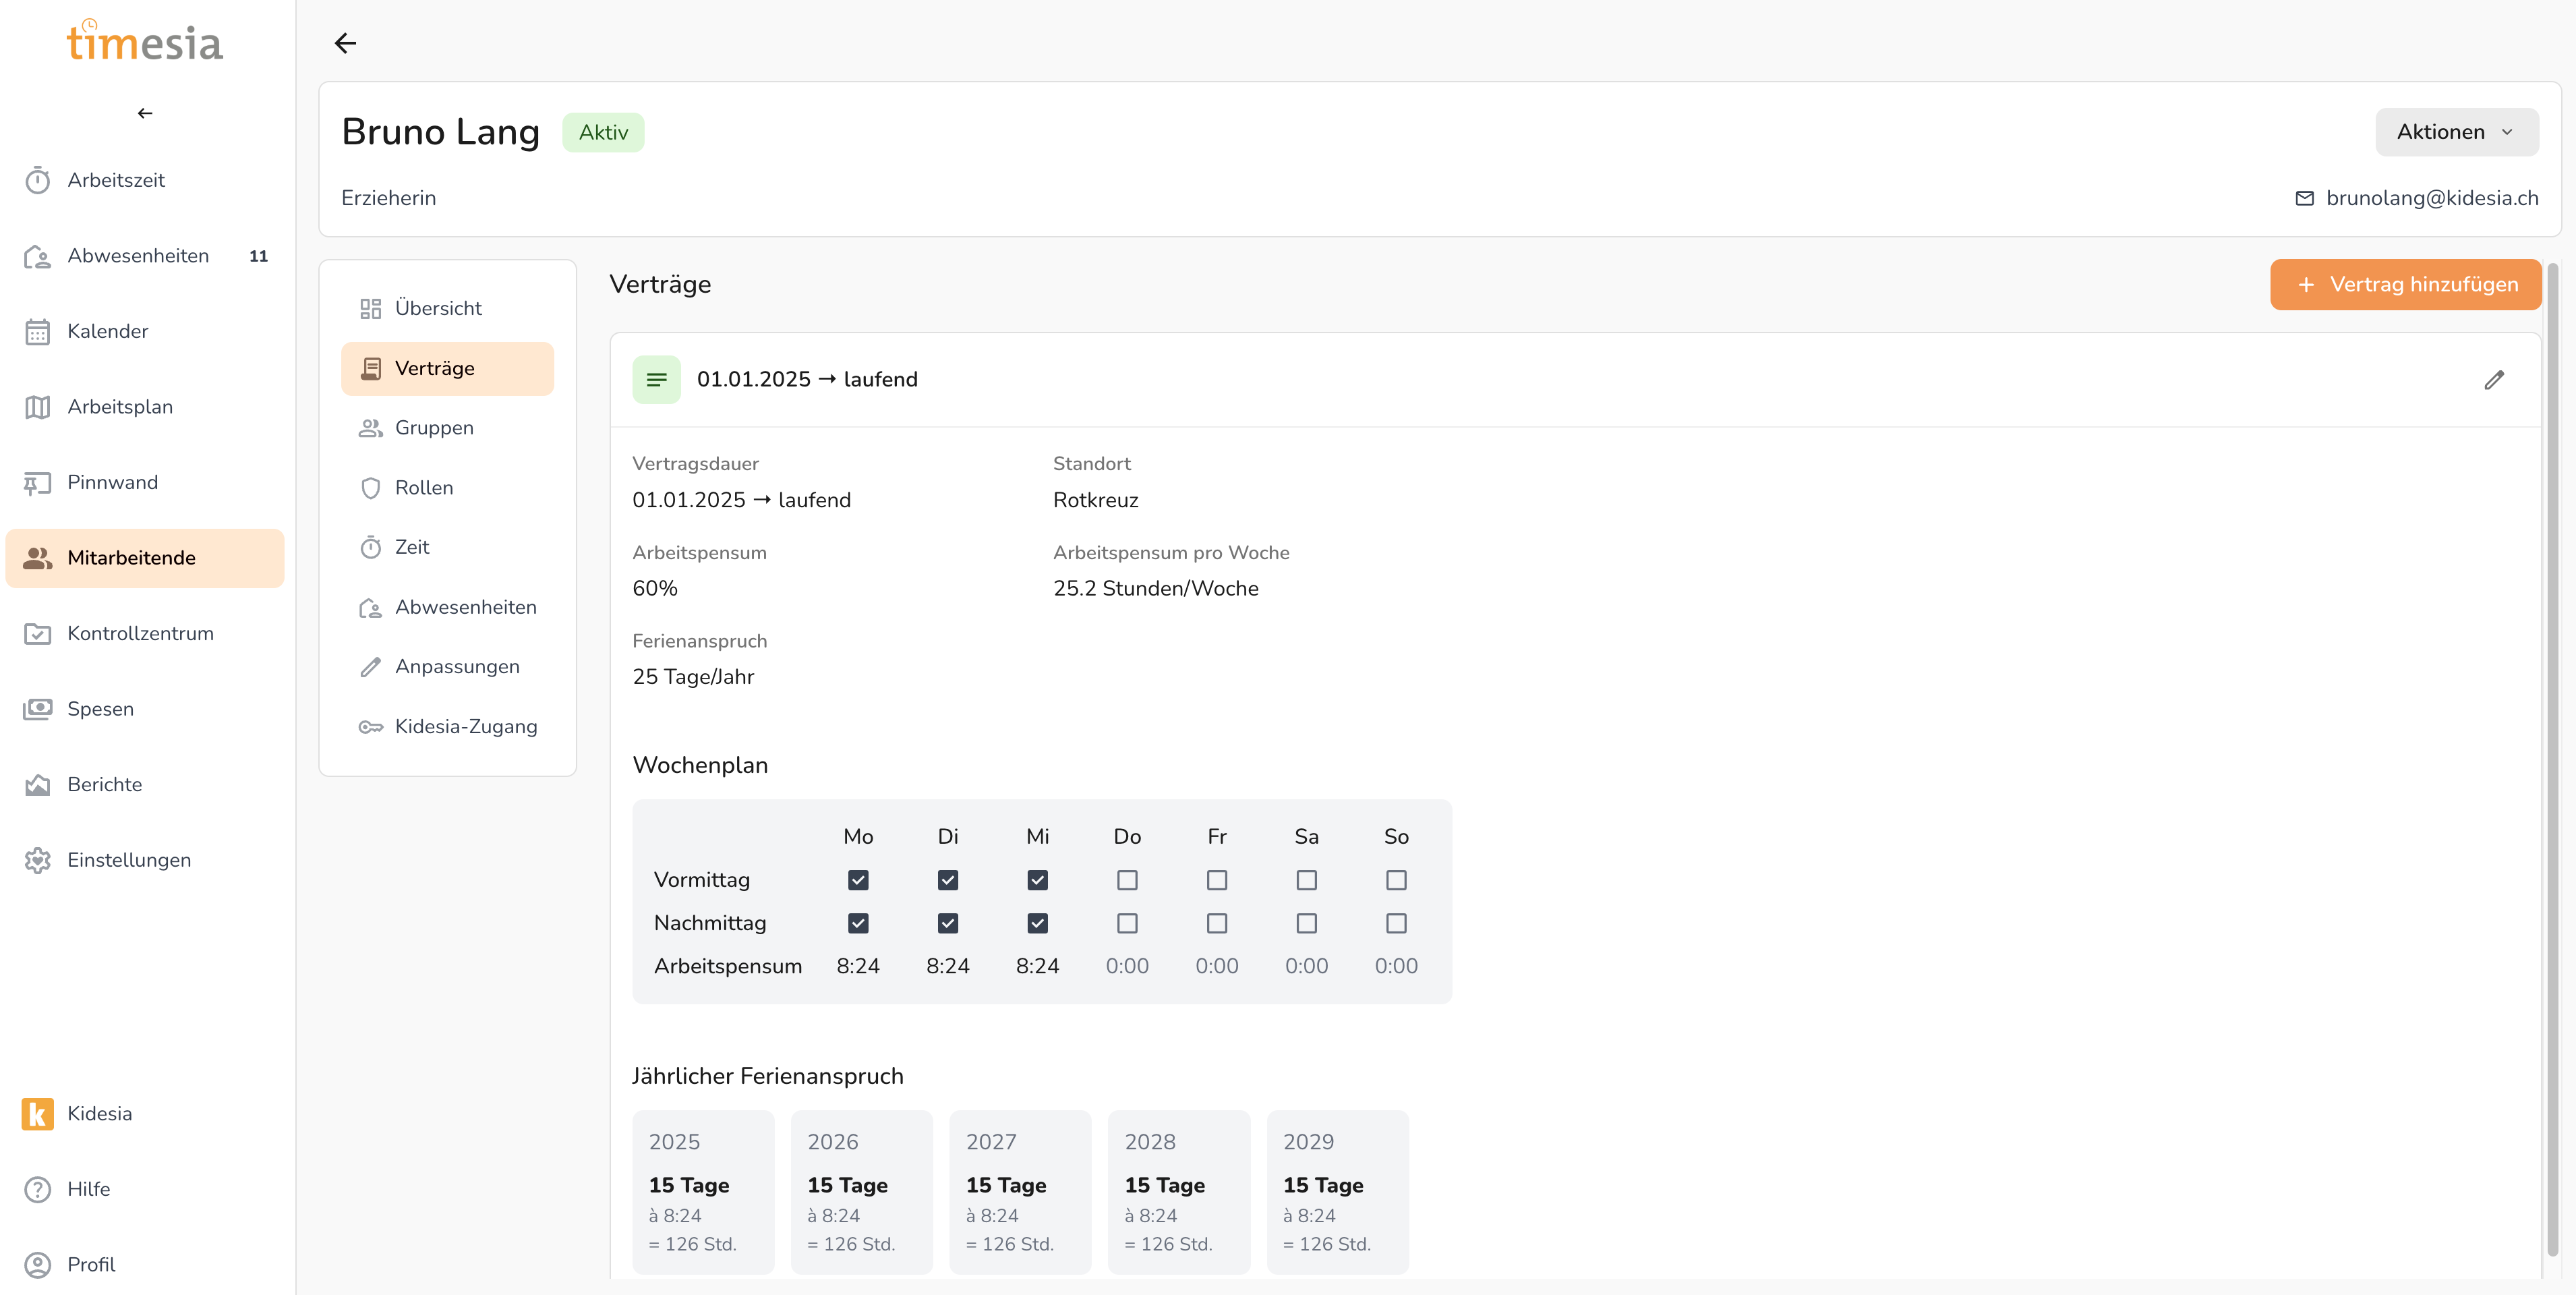Click green contract document icon

point(656,380)
